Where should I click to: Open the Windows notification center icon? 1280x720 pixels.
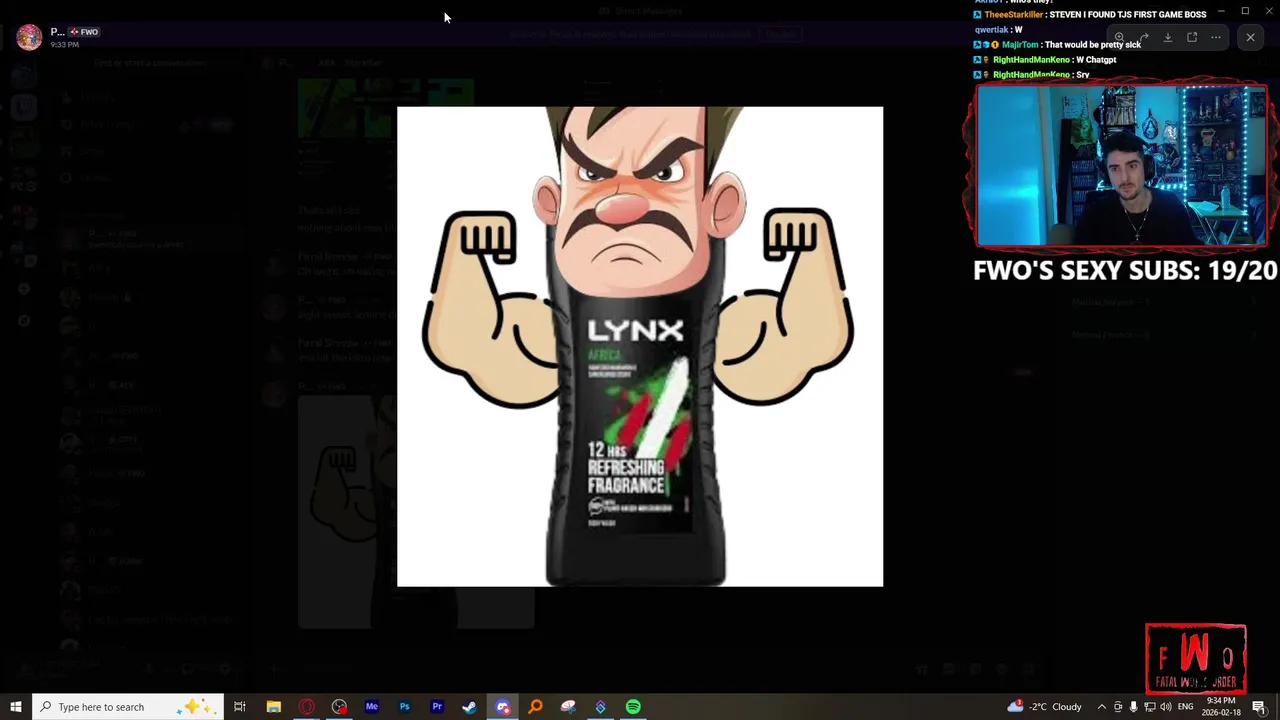(1259, 707)
